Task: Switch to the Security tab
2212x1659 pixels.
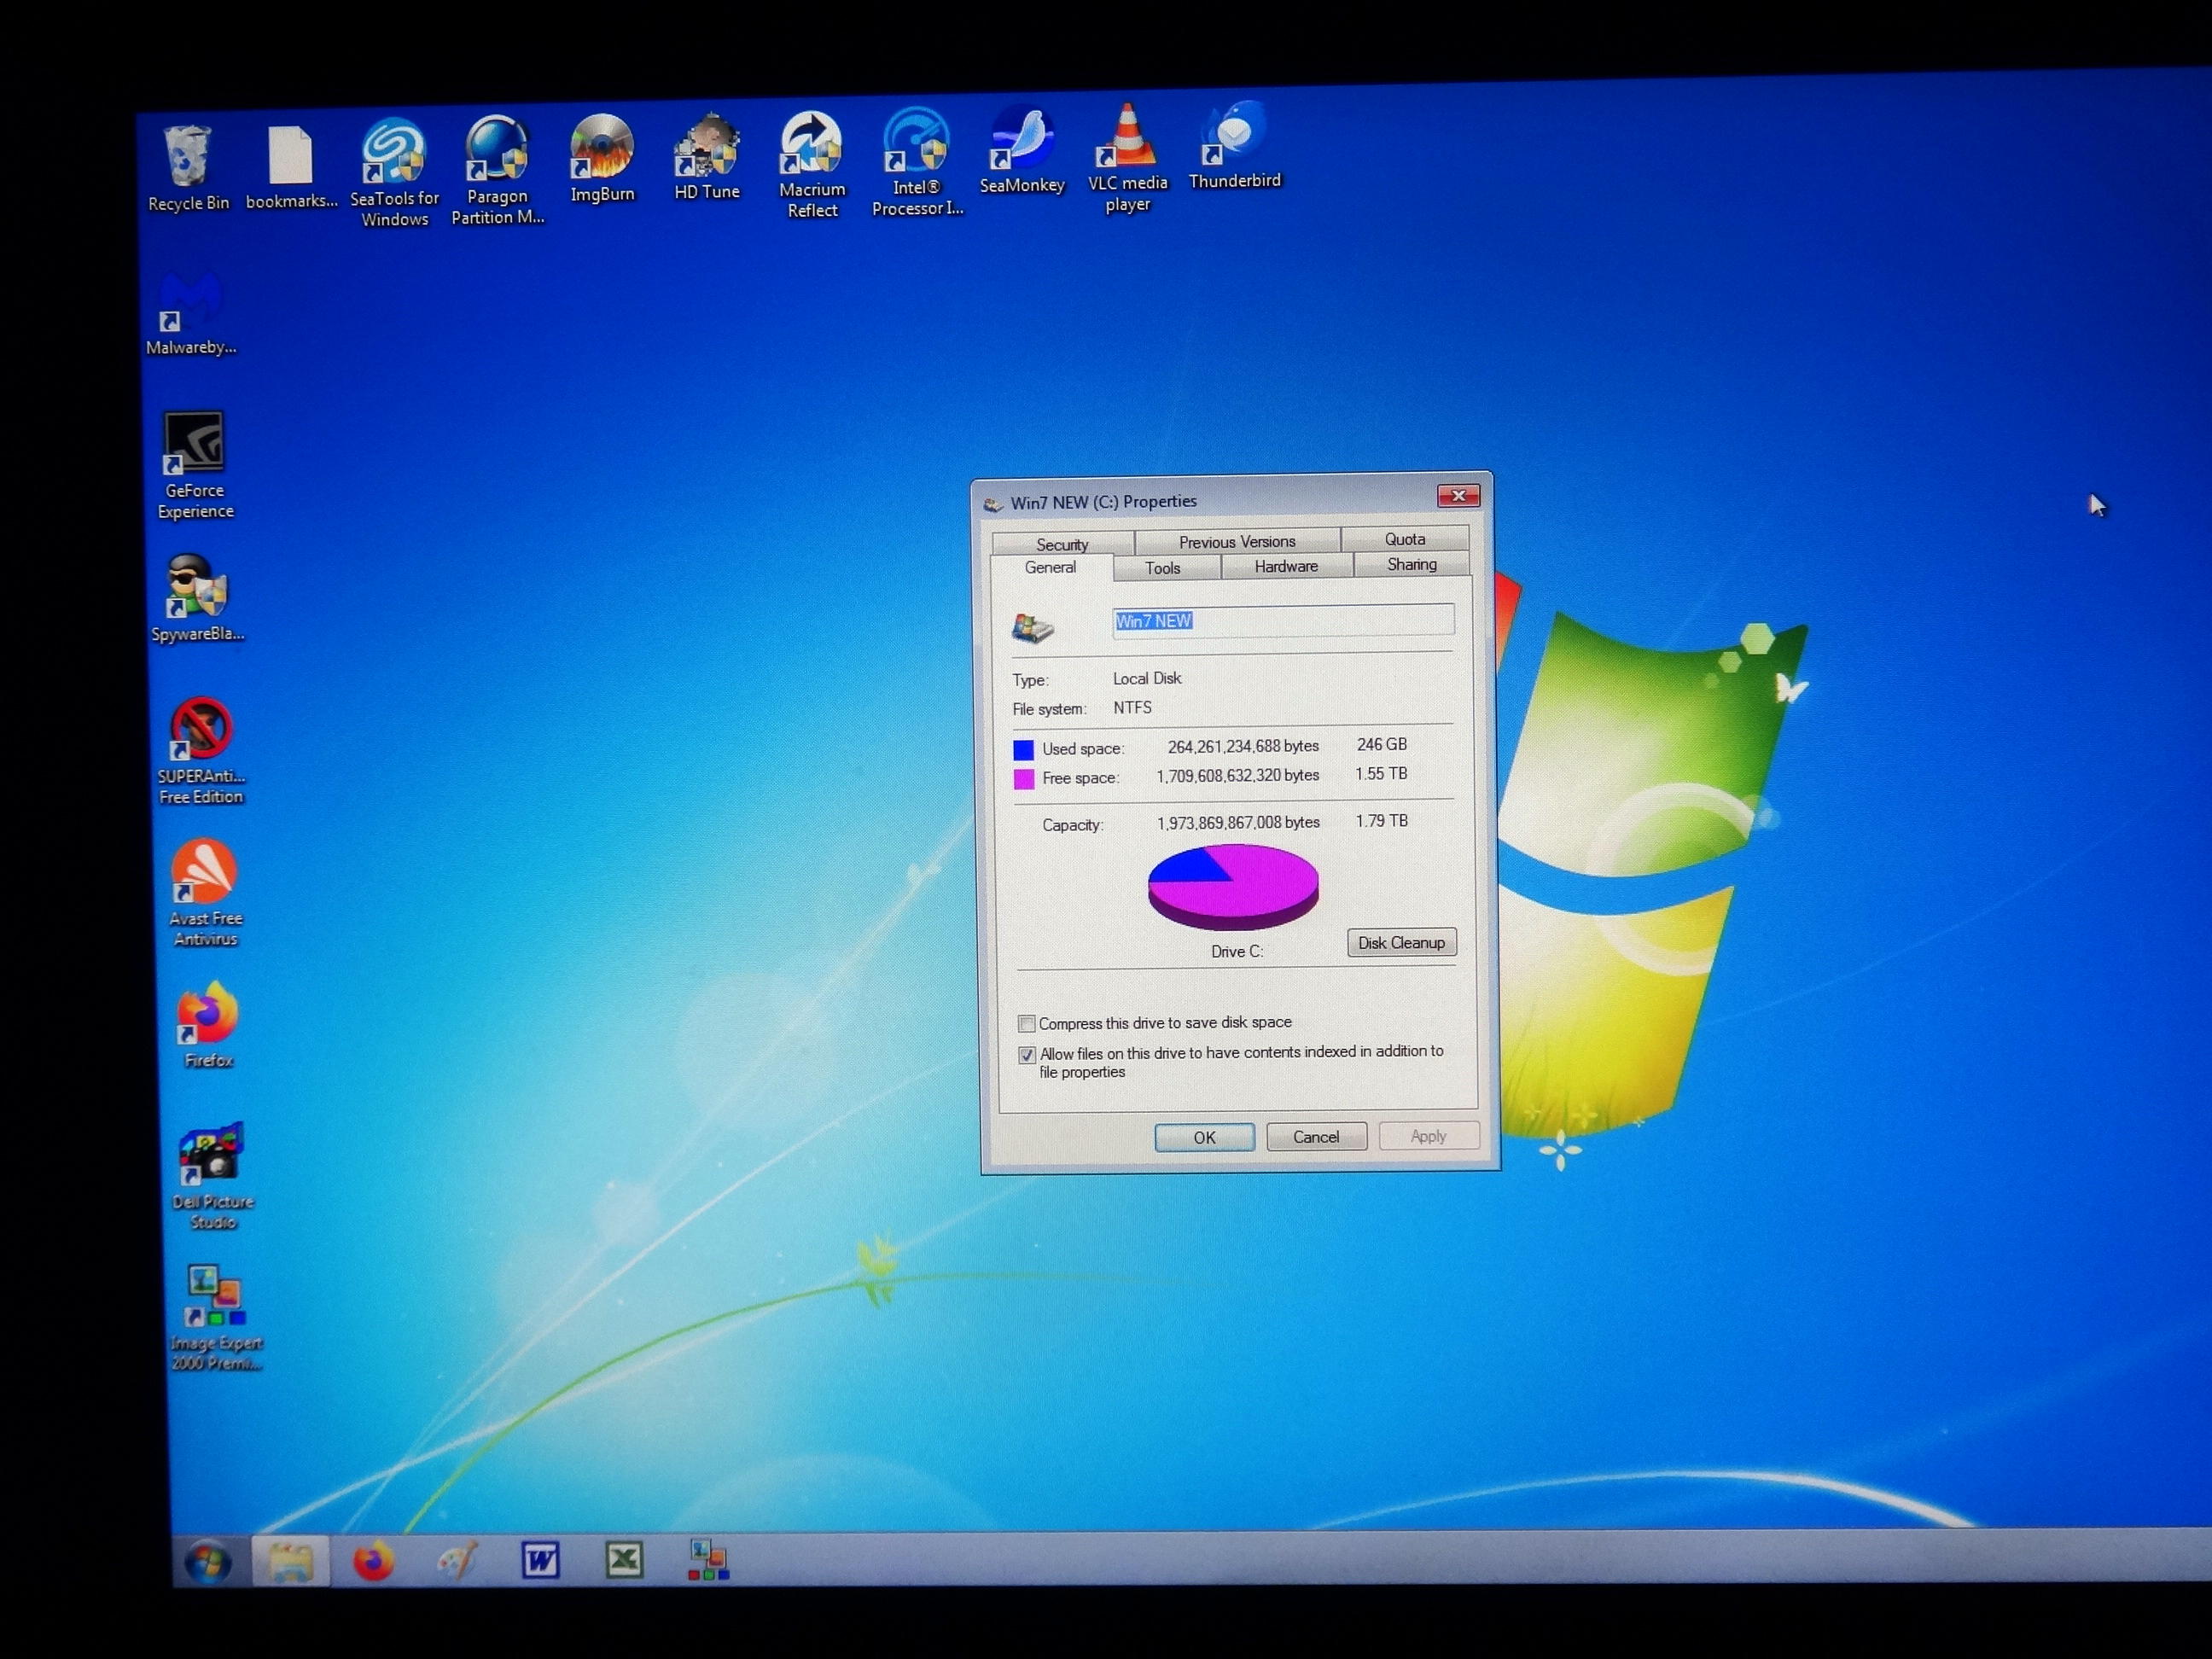Action: coord(1062,544)
